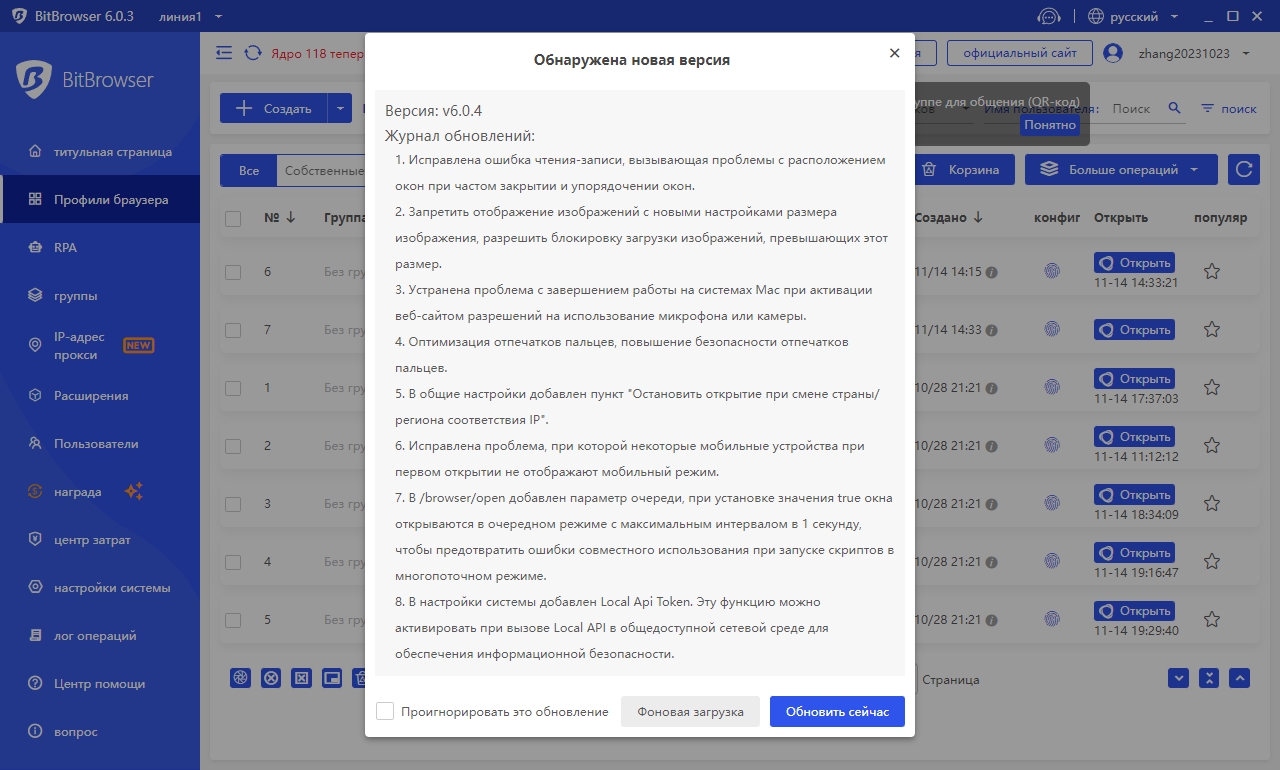Click the chevron-down button at bottom right
Screen dimensions: 1280x770
coord(1179,678)
